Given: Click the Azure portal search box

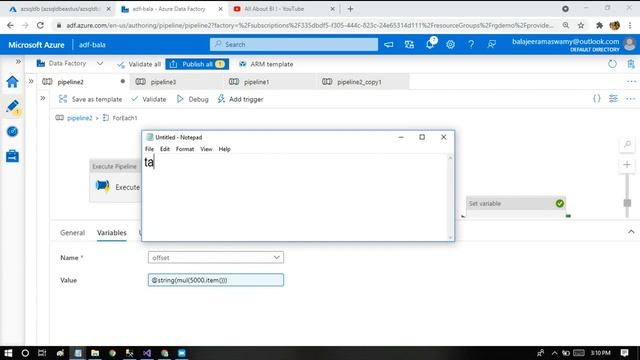Looking at the screenshot, I should 294,44.
